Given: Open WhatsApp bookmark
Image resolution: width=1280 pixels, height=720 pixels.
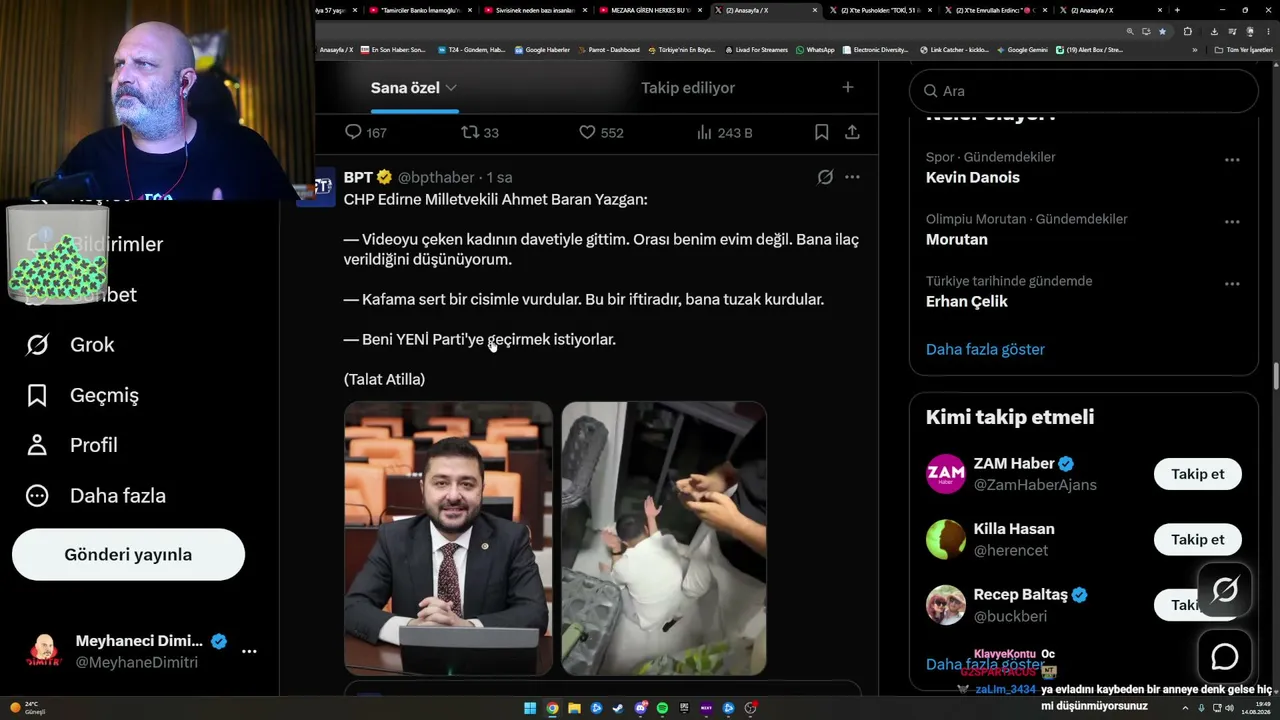Looking at the screenshot, I should pos(815,50).
